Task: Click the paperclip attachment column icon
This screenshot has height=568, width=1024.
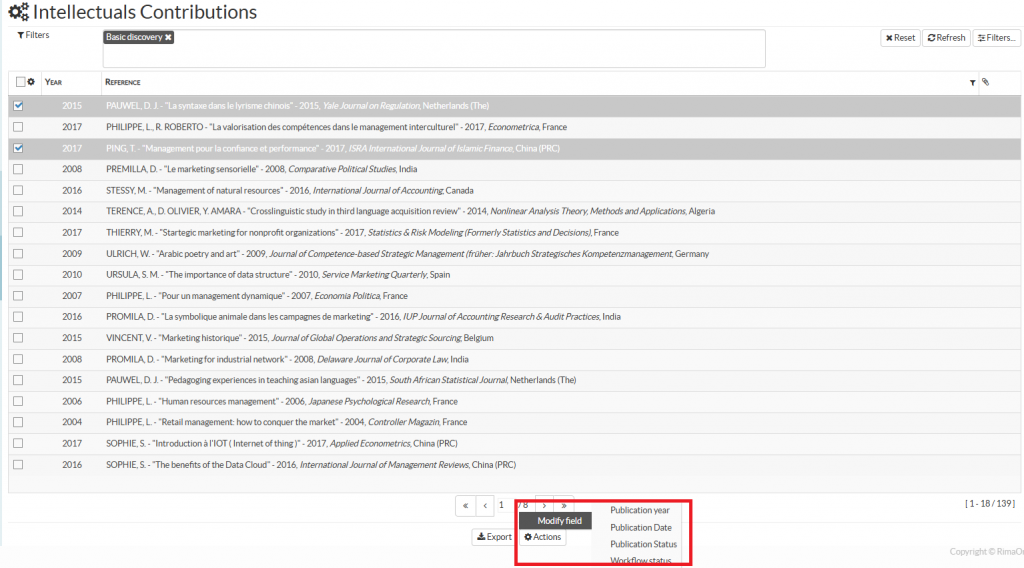Action: (x=985, y=82)
